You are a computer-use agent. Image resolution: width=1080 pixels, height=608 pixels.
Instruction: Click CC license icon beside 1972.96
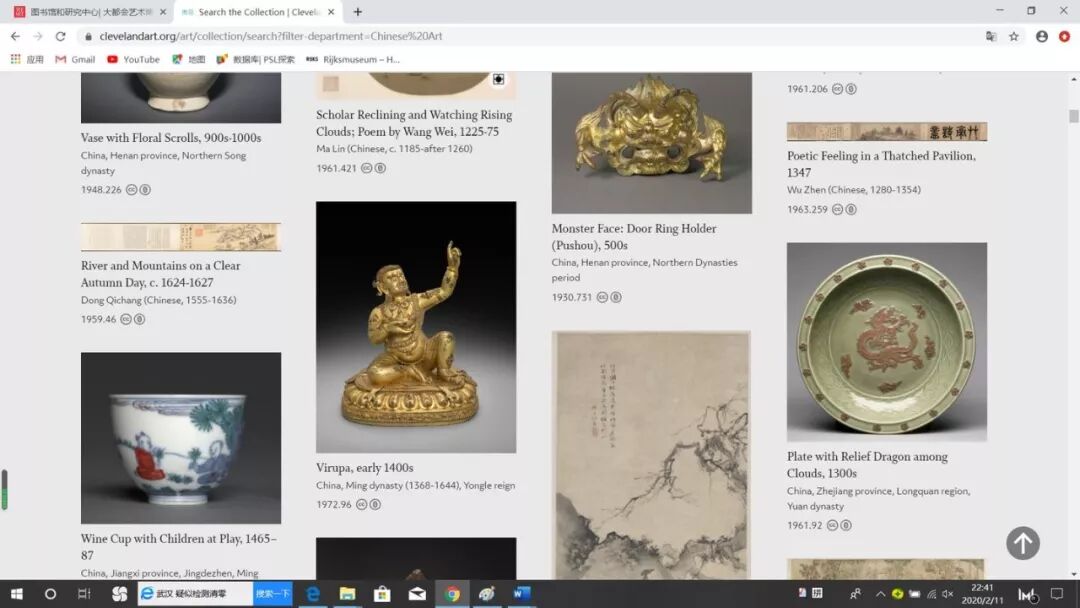362,505
